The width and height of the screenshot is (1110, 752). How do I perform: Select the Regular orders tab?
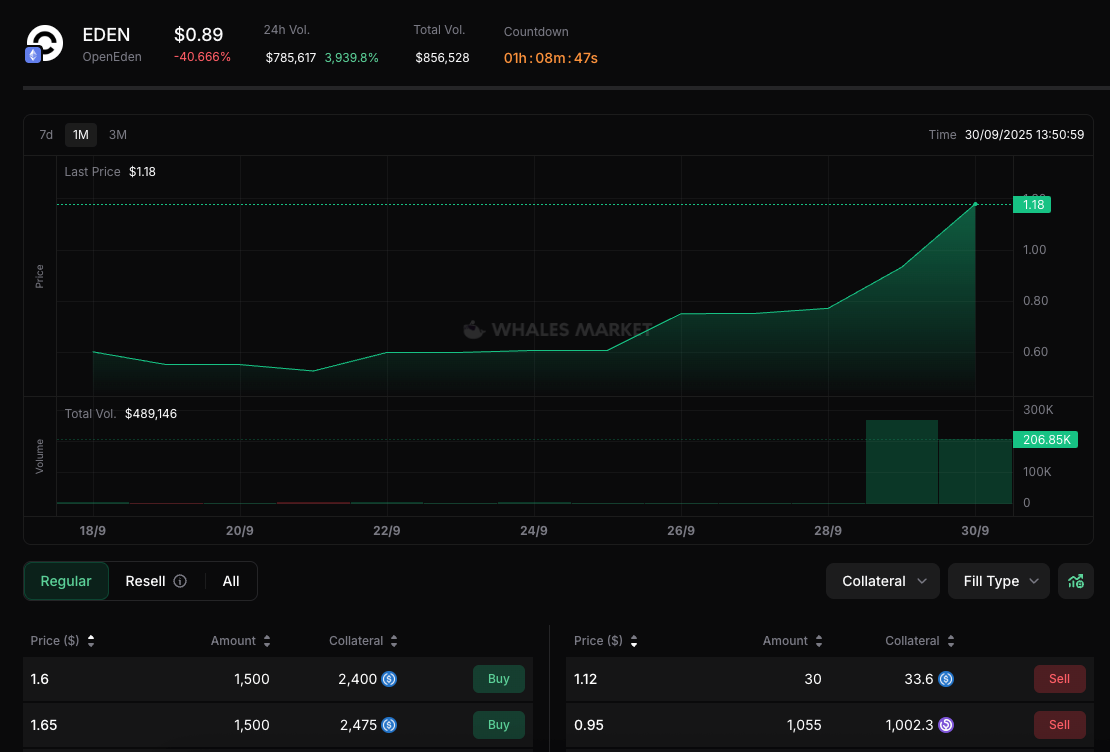pyautogui.click(x=66, y=581)
